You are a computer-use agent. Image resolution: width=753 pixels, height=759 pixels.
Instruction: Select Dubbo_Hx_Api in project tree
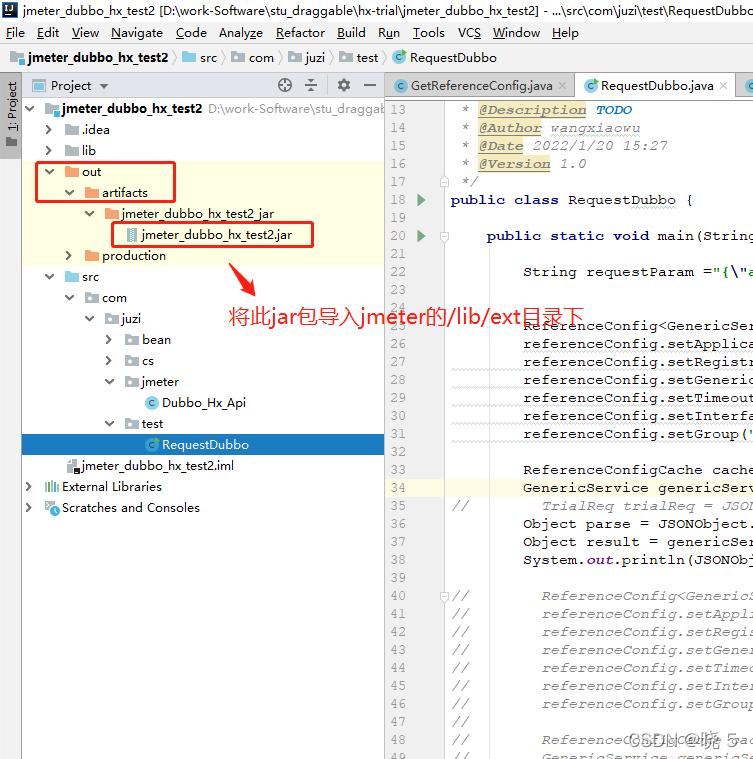click(x=204, y=403)
